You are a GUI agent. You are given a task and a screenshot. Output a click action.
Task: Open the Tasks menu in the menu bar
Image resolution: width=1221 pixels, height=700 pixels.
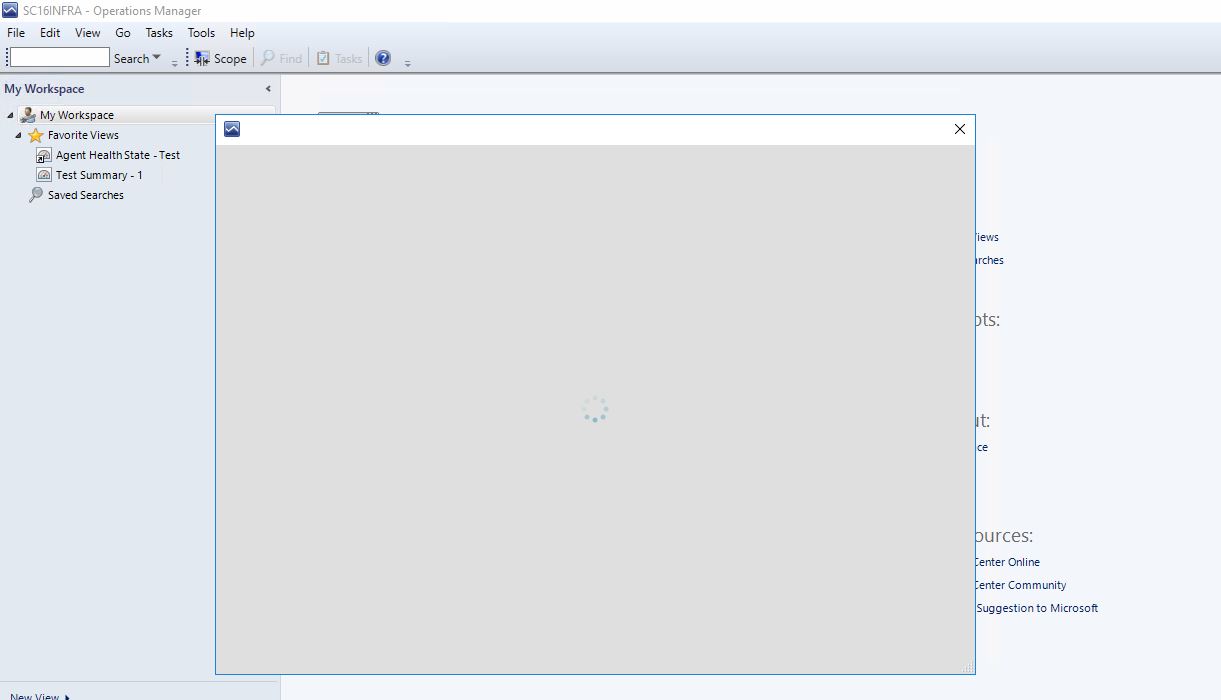(x=159, y=33)
